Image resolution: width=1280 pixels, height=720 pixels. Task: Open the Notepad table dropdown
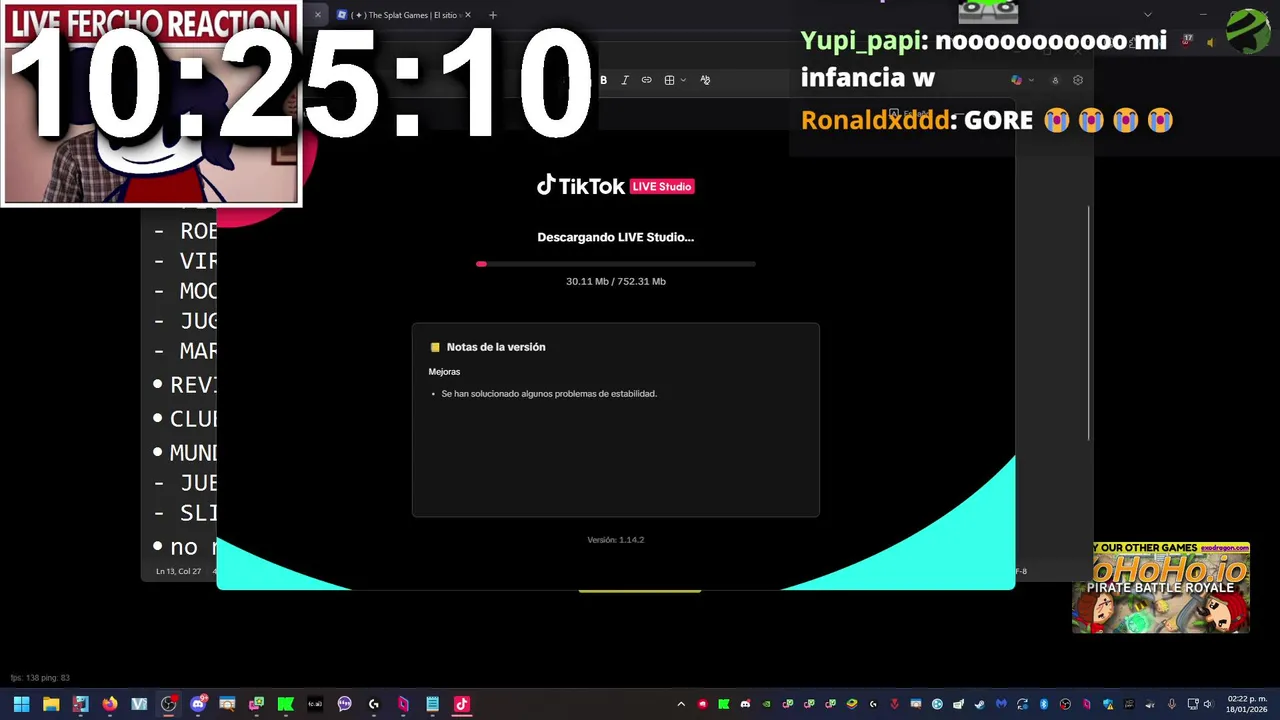click(675, 80)
